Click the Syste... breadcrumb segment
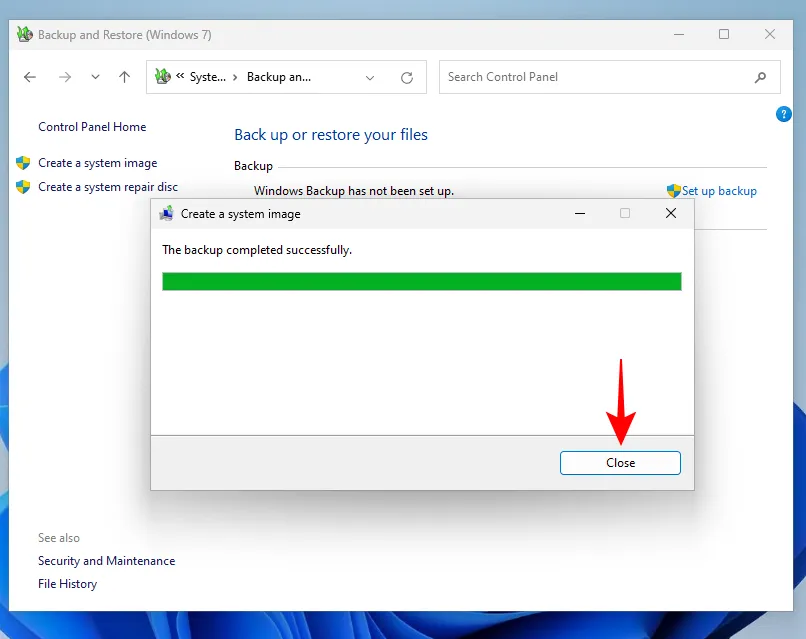Image resolution: width=806 pixels, height=639 pixels. click(x=208, y=77)
